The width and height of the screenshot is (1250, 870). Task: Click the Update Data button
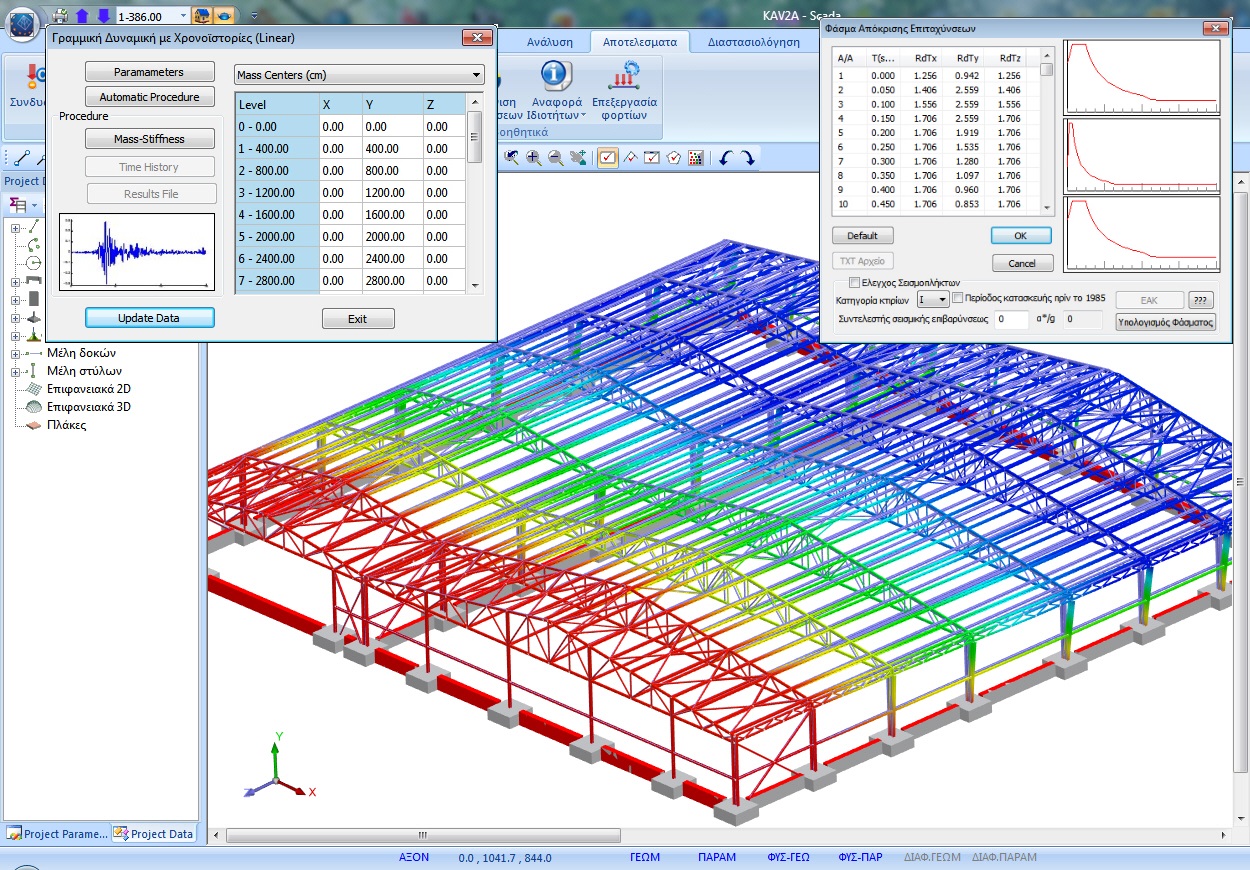tap(150, 318)
